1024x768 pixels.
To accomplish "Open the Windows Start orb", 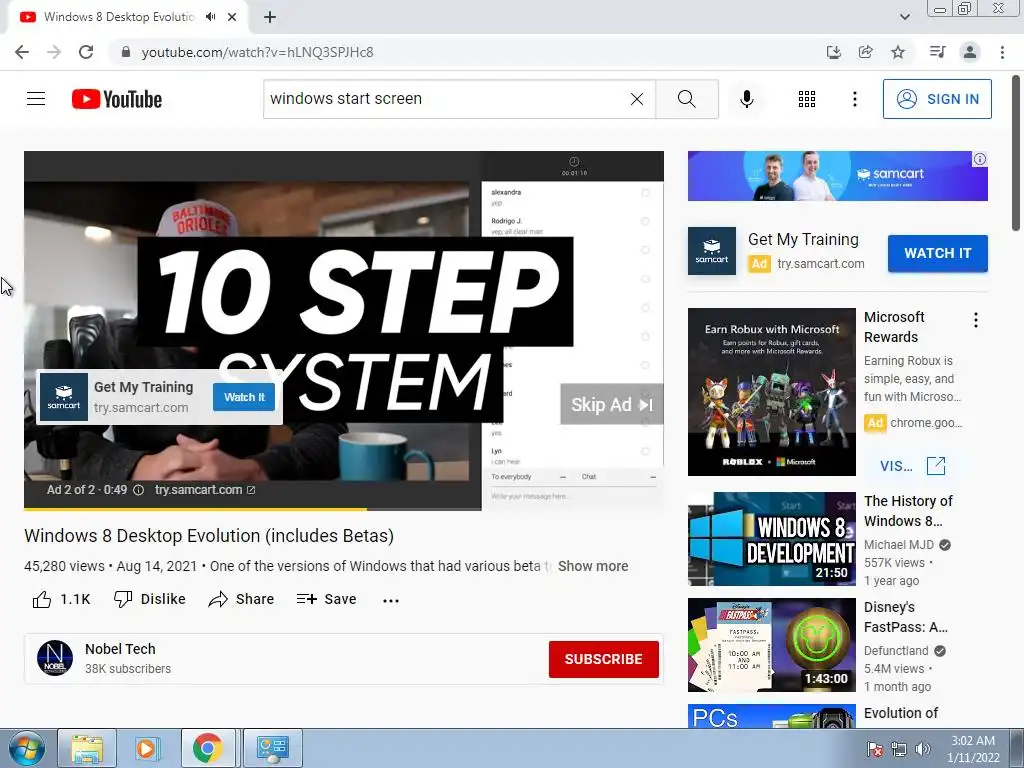I will coord(26,748).
